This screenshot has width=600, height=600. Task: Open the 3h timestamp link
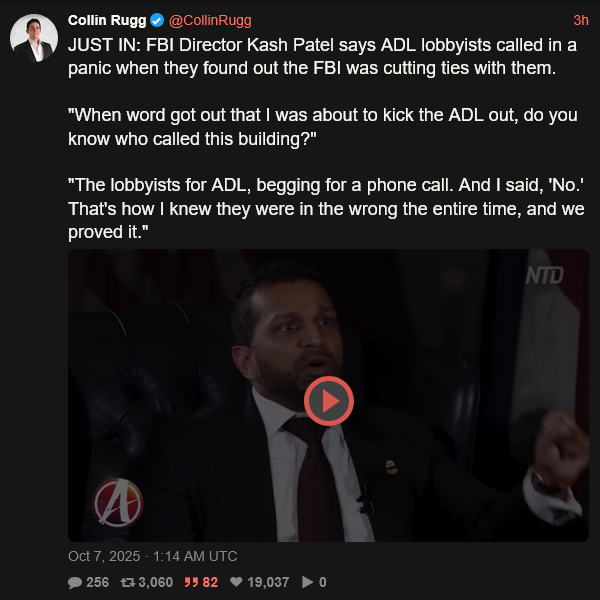[580, 20]
